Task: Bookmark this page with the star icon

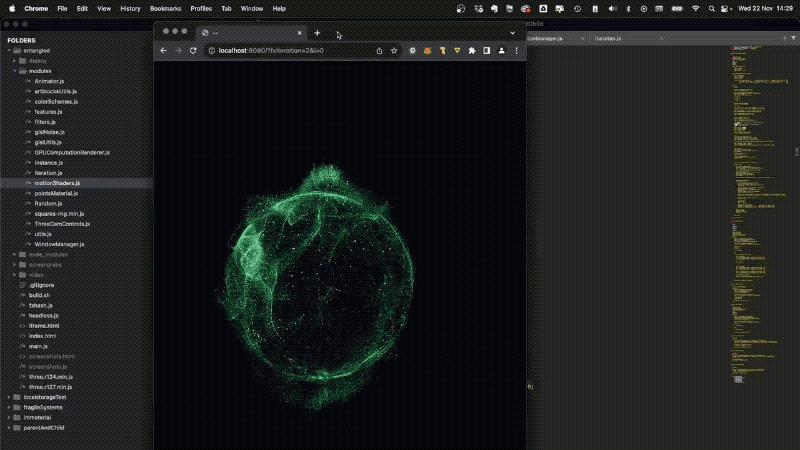Action: (x=394, y=51)
